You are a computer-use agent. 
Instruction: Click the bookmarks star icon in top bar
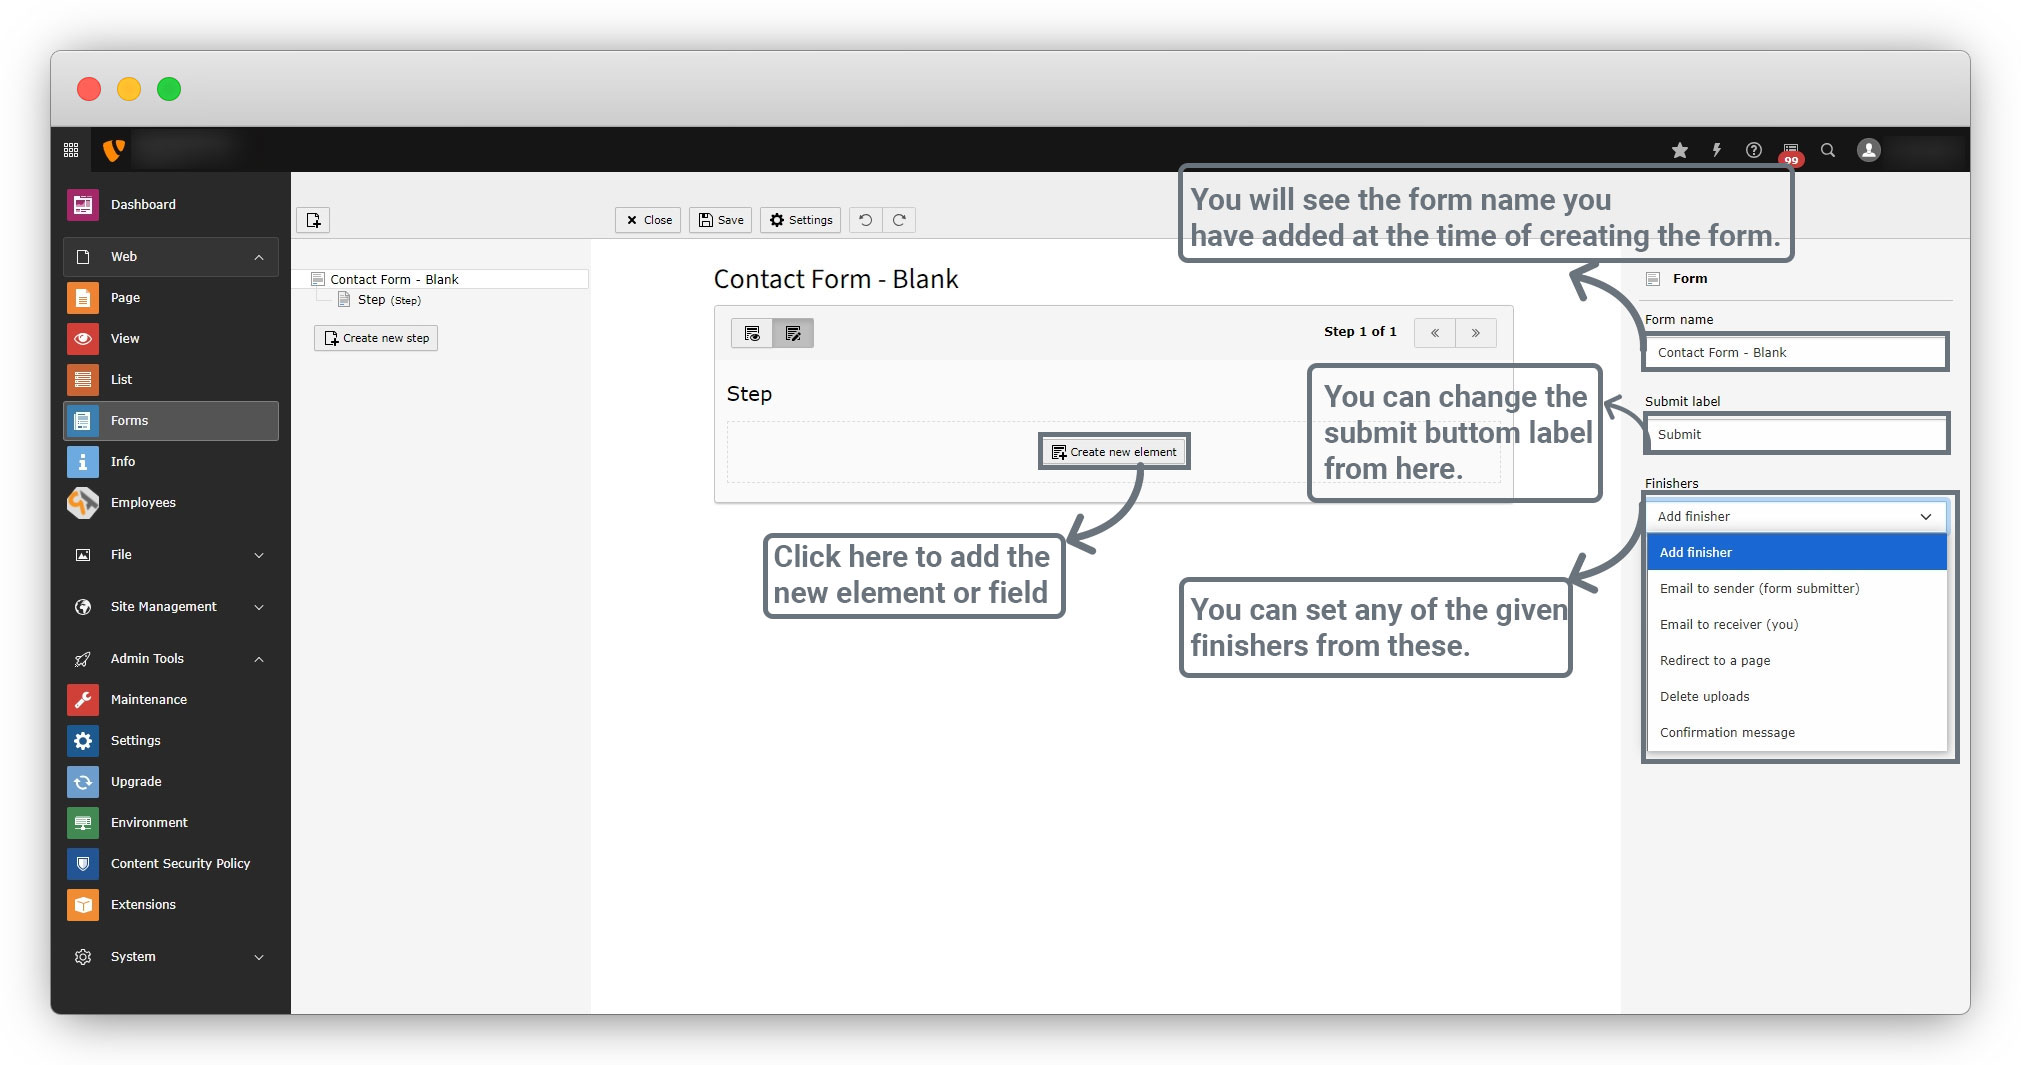[x=1679, y=150]
